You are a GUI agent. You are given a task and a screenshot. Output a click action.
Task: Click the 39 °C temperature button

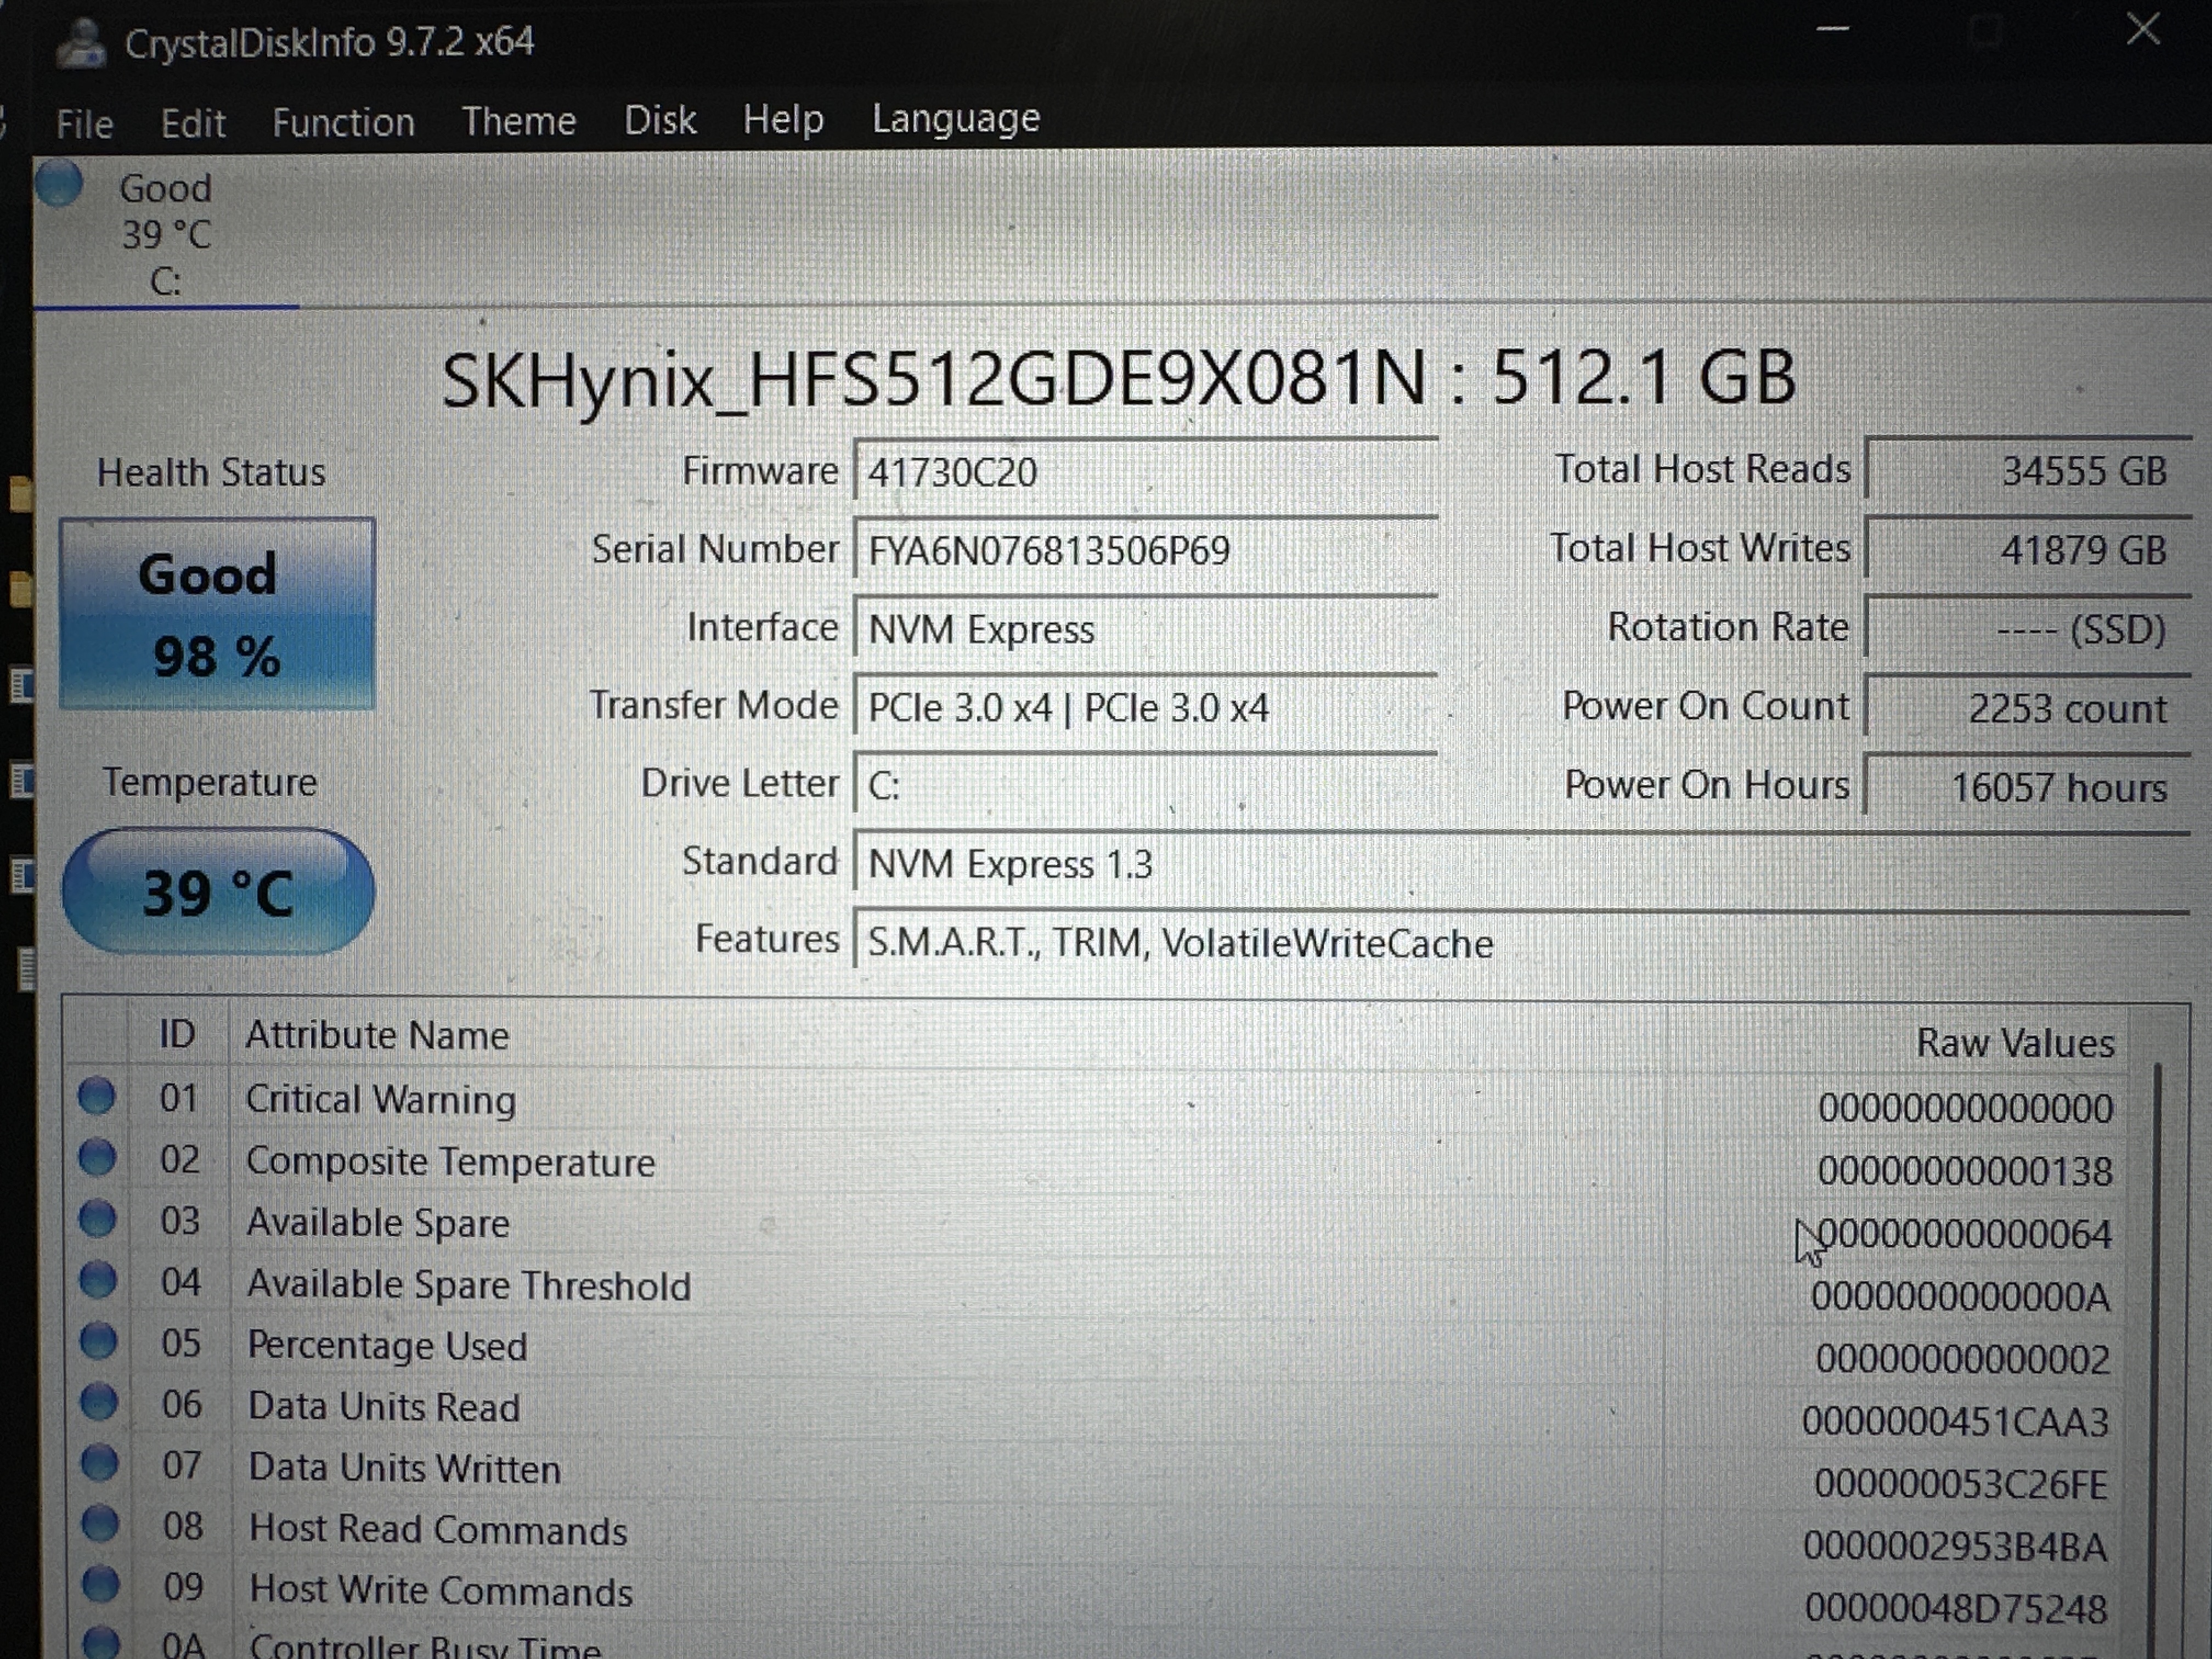218,891
